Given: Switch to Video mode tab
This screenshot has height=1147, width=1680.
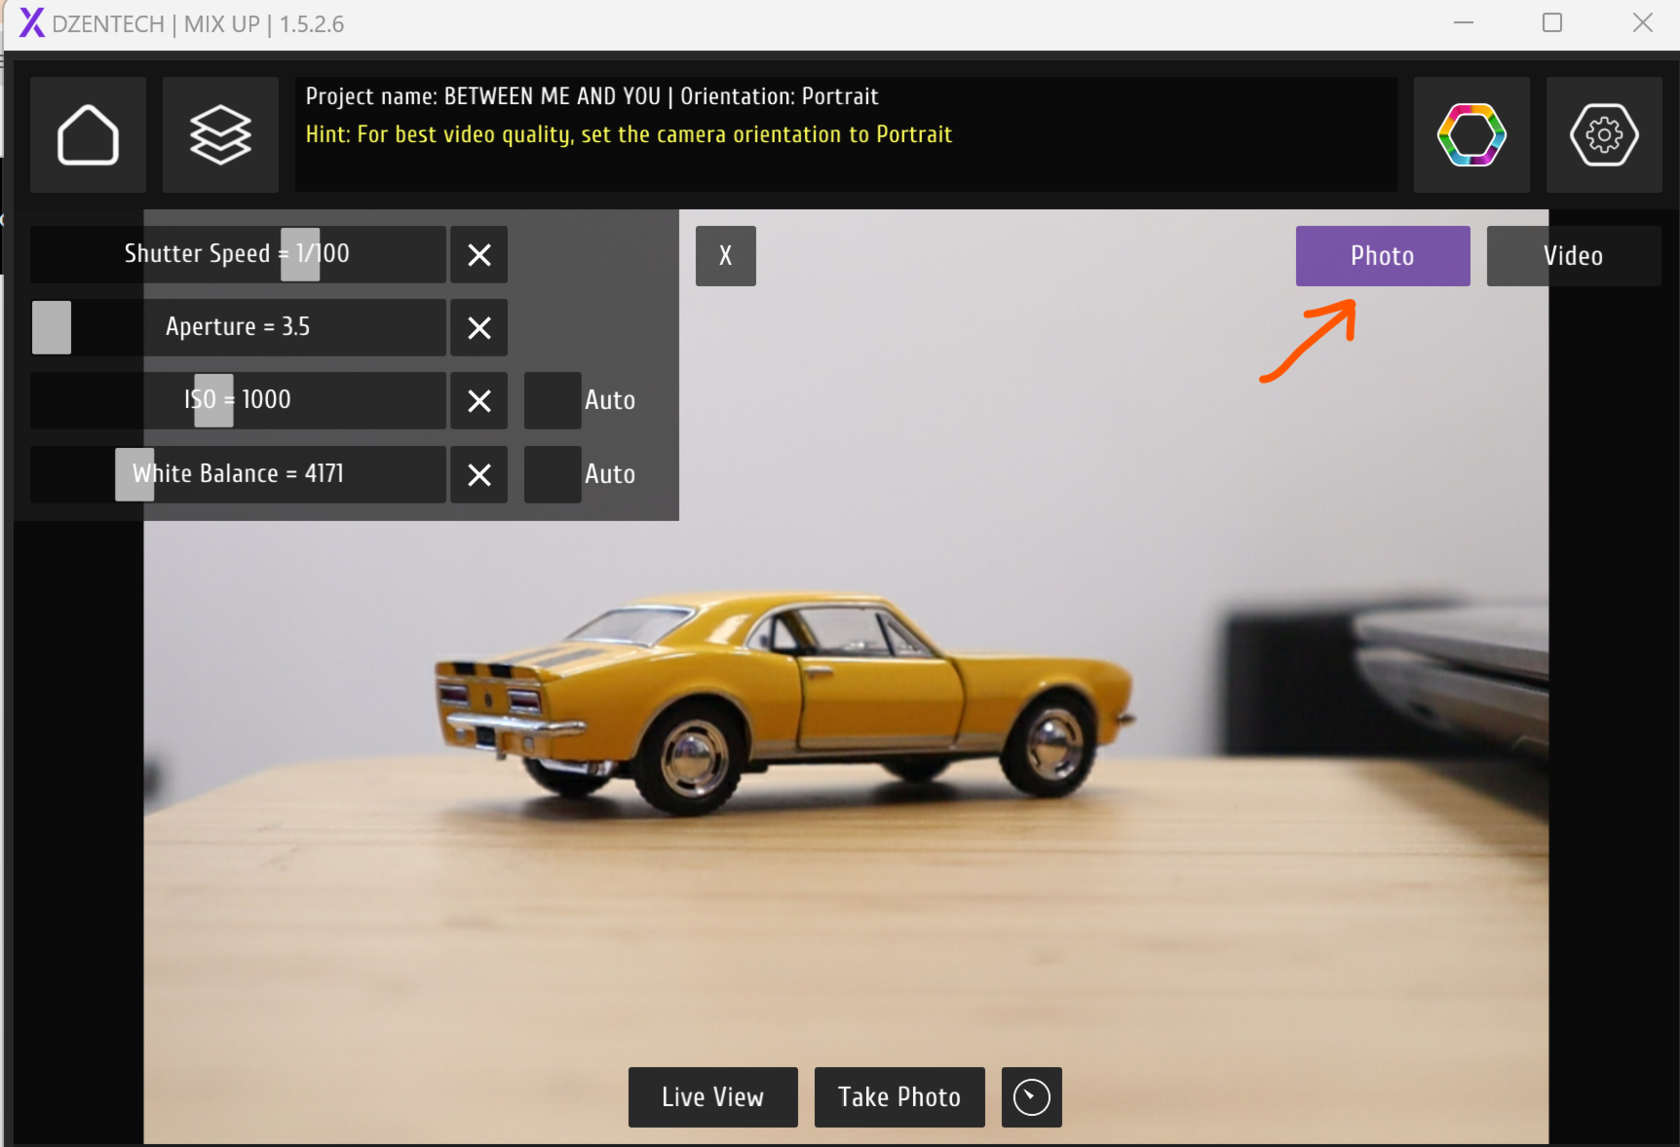Looking at the screenshot, I should point(1573,256).
